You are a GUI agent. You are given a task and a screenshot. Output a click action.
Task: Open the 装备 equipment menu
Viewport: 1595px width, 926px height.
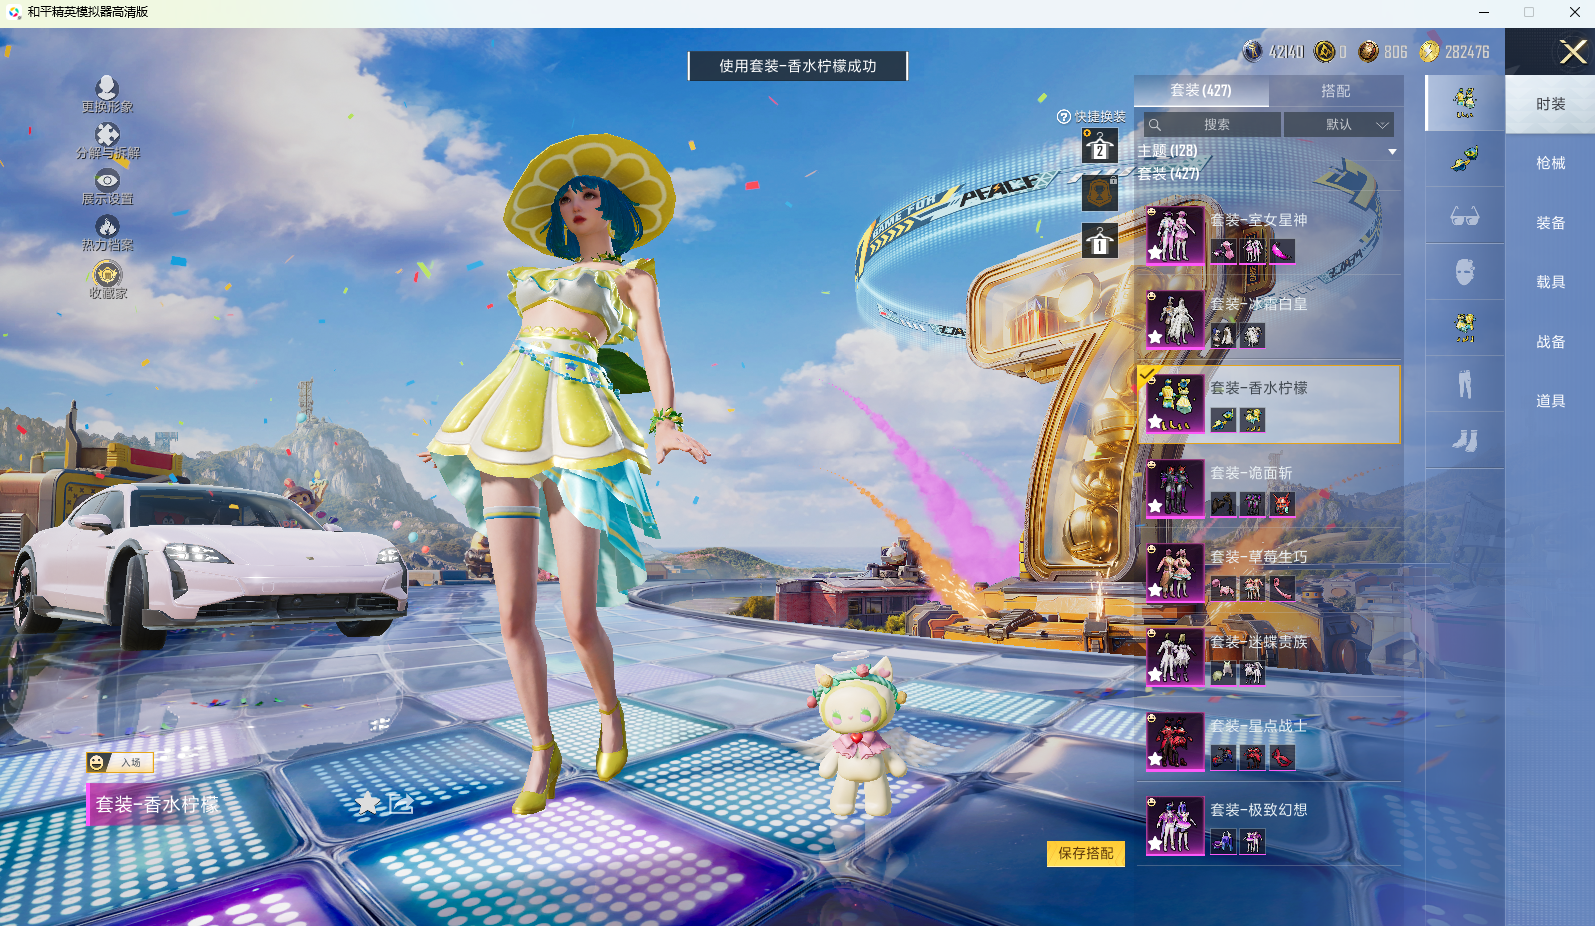coord(1550,223)
